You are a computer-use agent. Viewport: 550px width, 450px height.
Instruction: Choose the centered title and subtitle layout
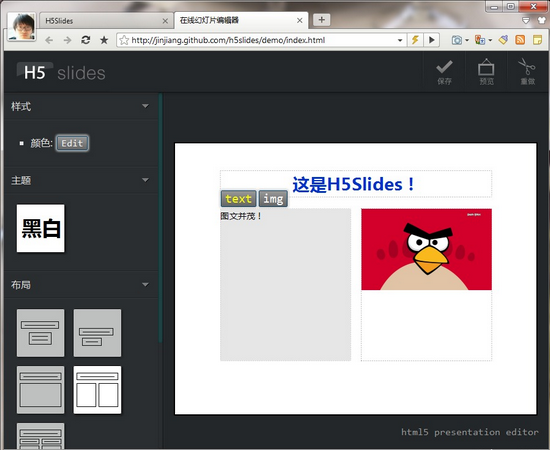[x=41, y=333]
